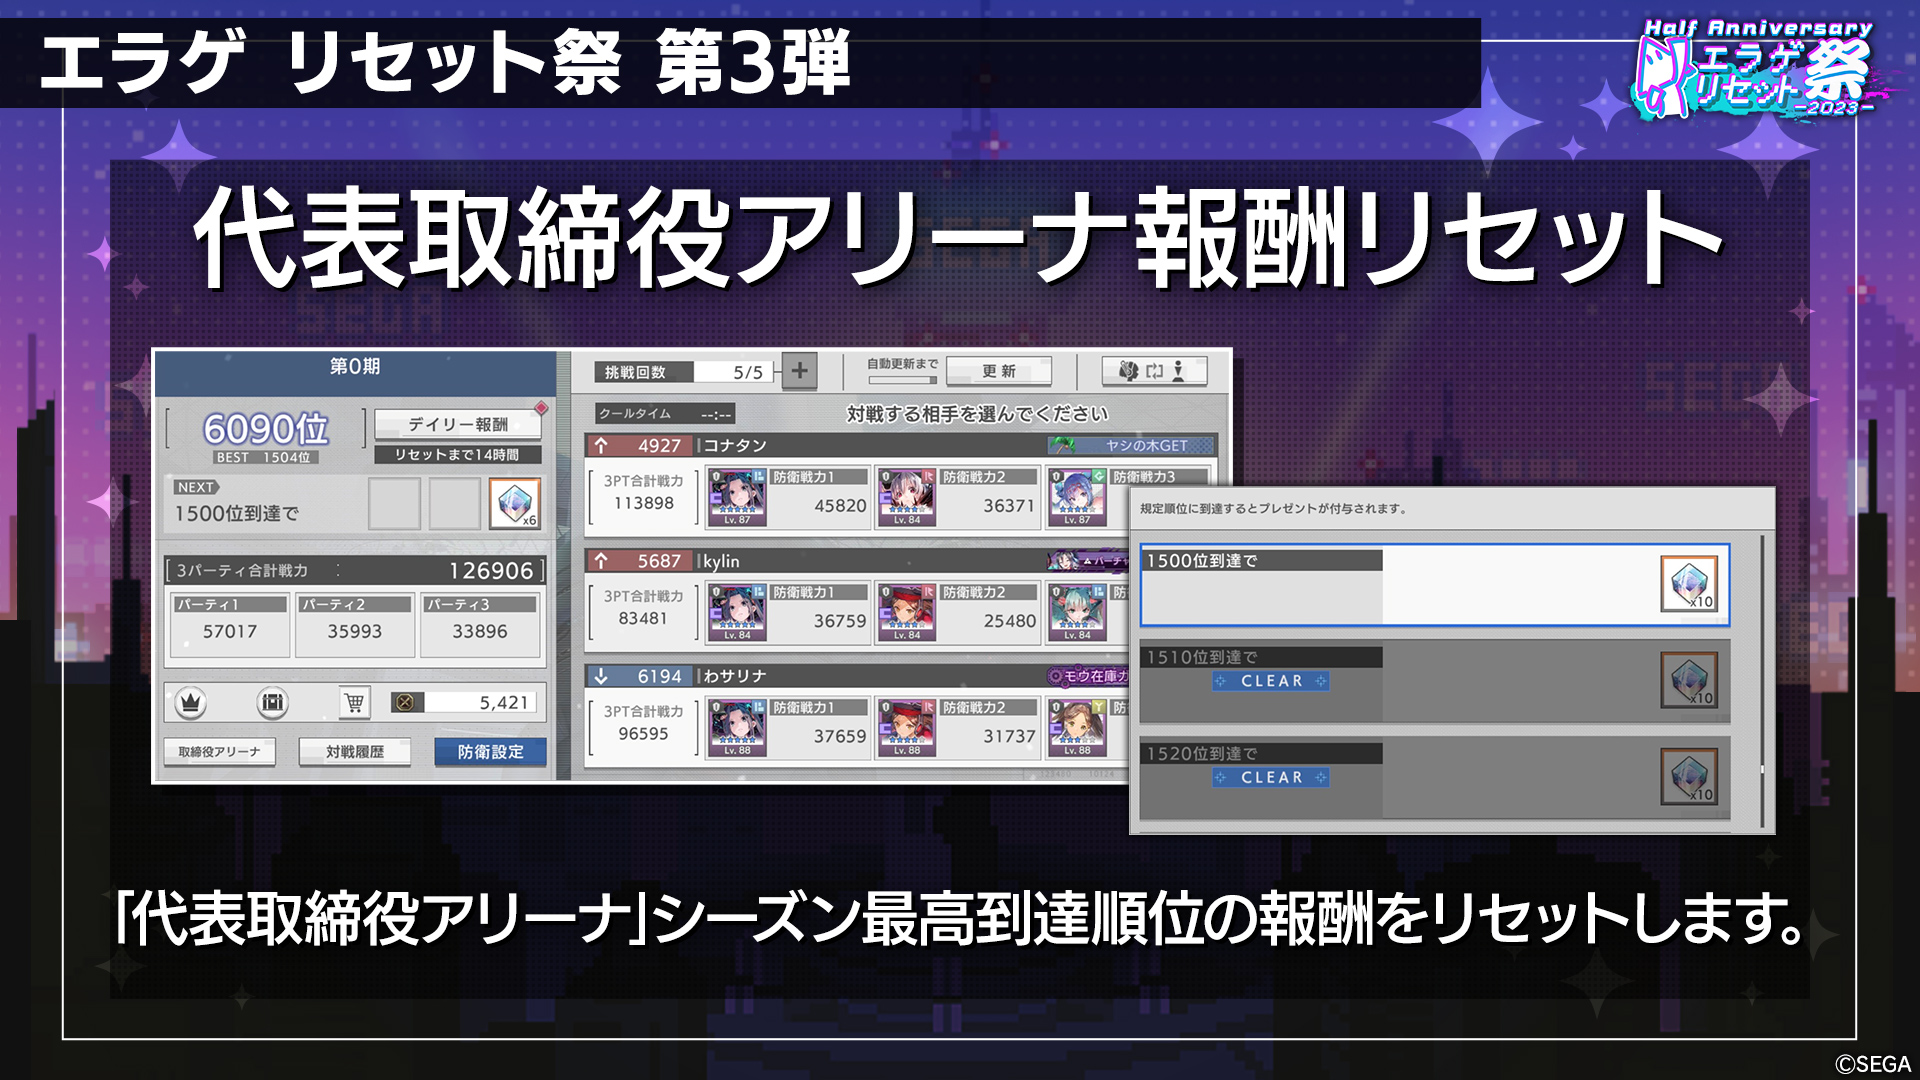Click the top-right formation info icon button
The image size is (1920, 1080).
pos(1154,371)
